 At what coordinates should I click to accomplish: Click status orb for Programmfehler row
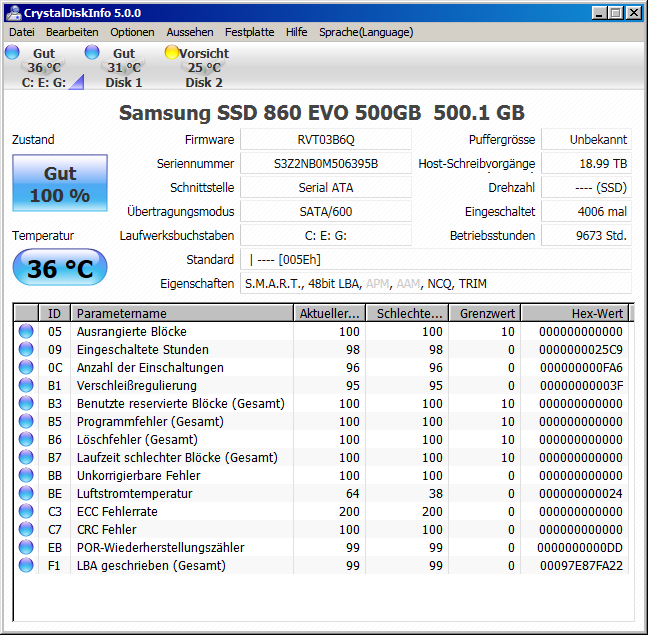click(x=26, y=421)
